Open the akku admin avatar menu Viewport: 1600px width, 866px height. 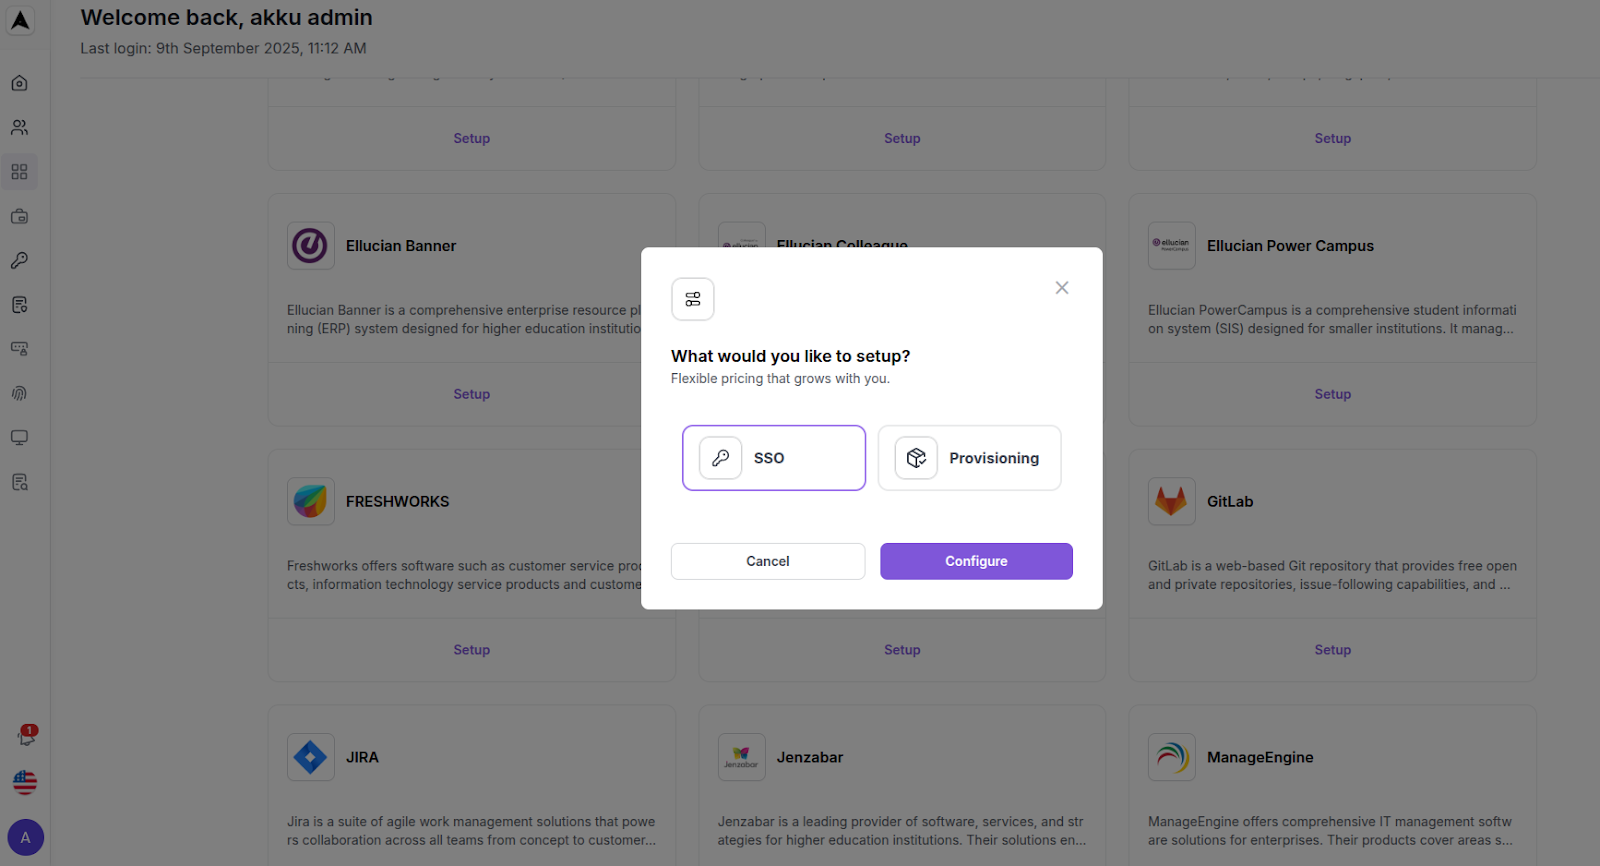[25, 837]
